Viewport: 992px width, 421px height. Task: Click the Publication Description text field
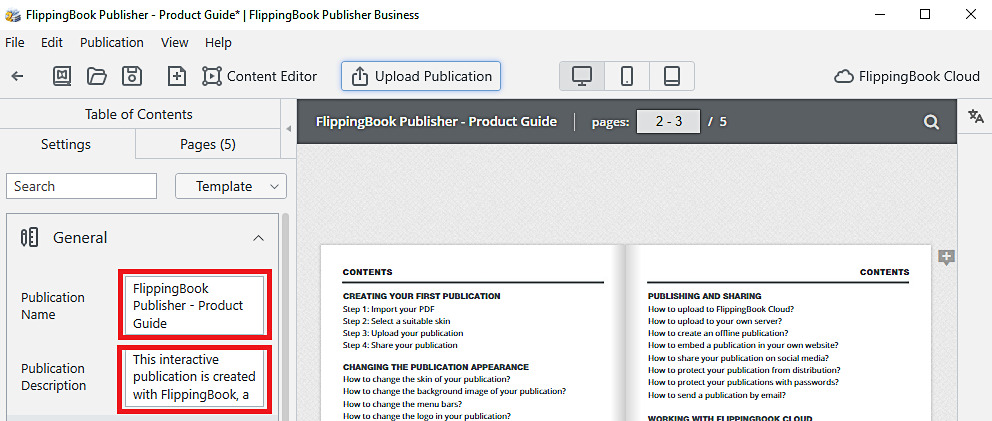(x=195, y=378)
